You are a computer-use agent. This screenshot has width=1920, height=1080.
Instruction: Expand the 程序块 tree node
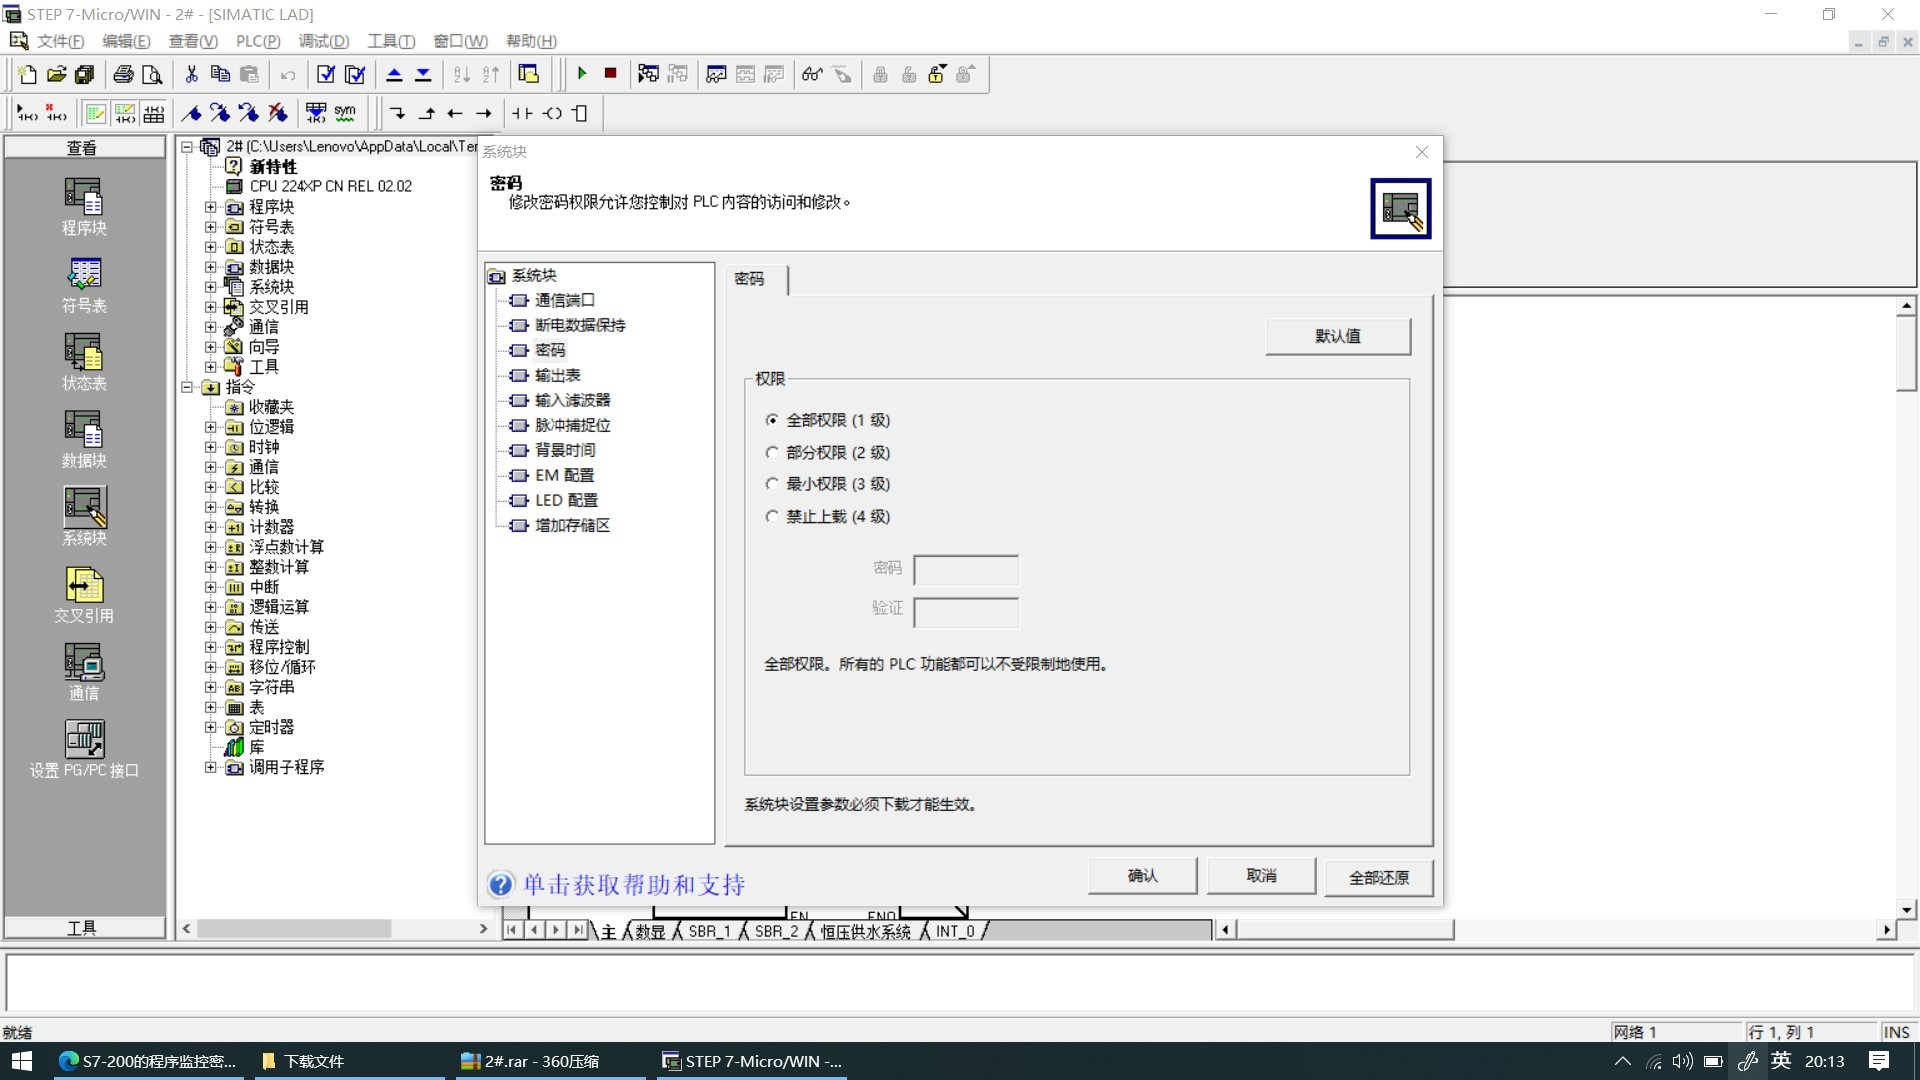[x=210, y=207]
